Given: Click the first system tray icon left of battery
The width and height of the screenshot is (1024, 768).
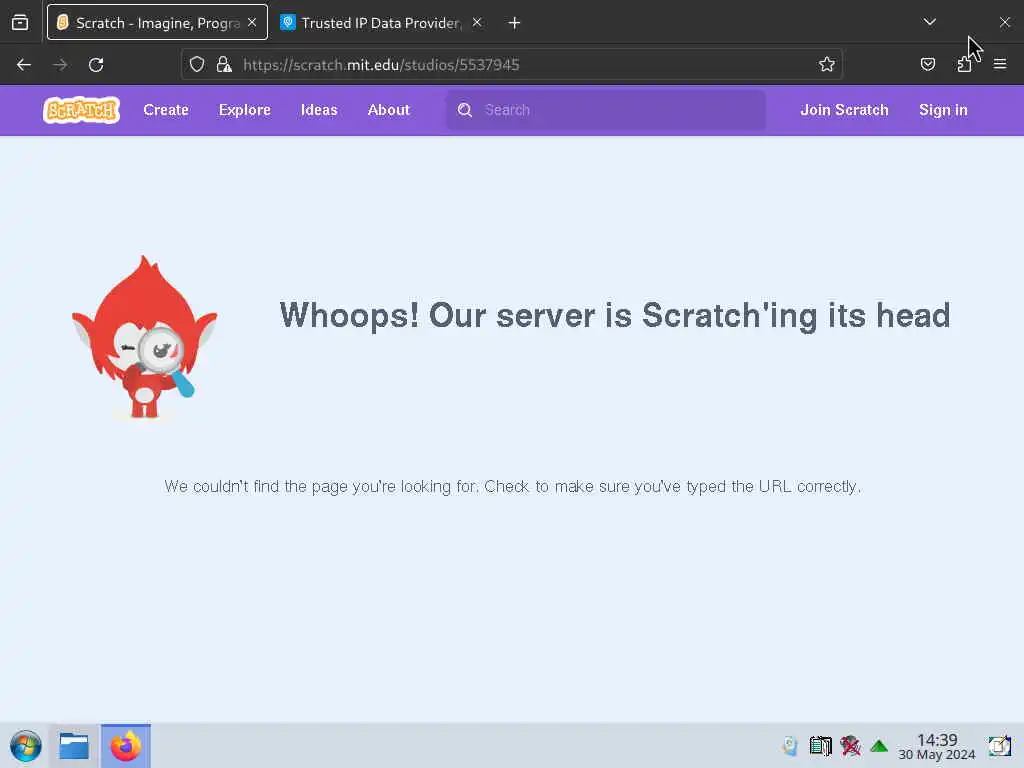Looking at the screenshot, I should coord(790,745).
